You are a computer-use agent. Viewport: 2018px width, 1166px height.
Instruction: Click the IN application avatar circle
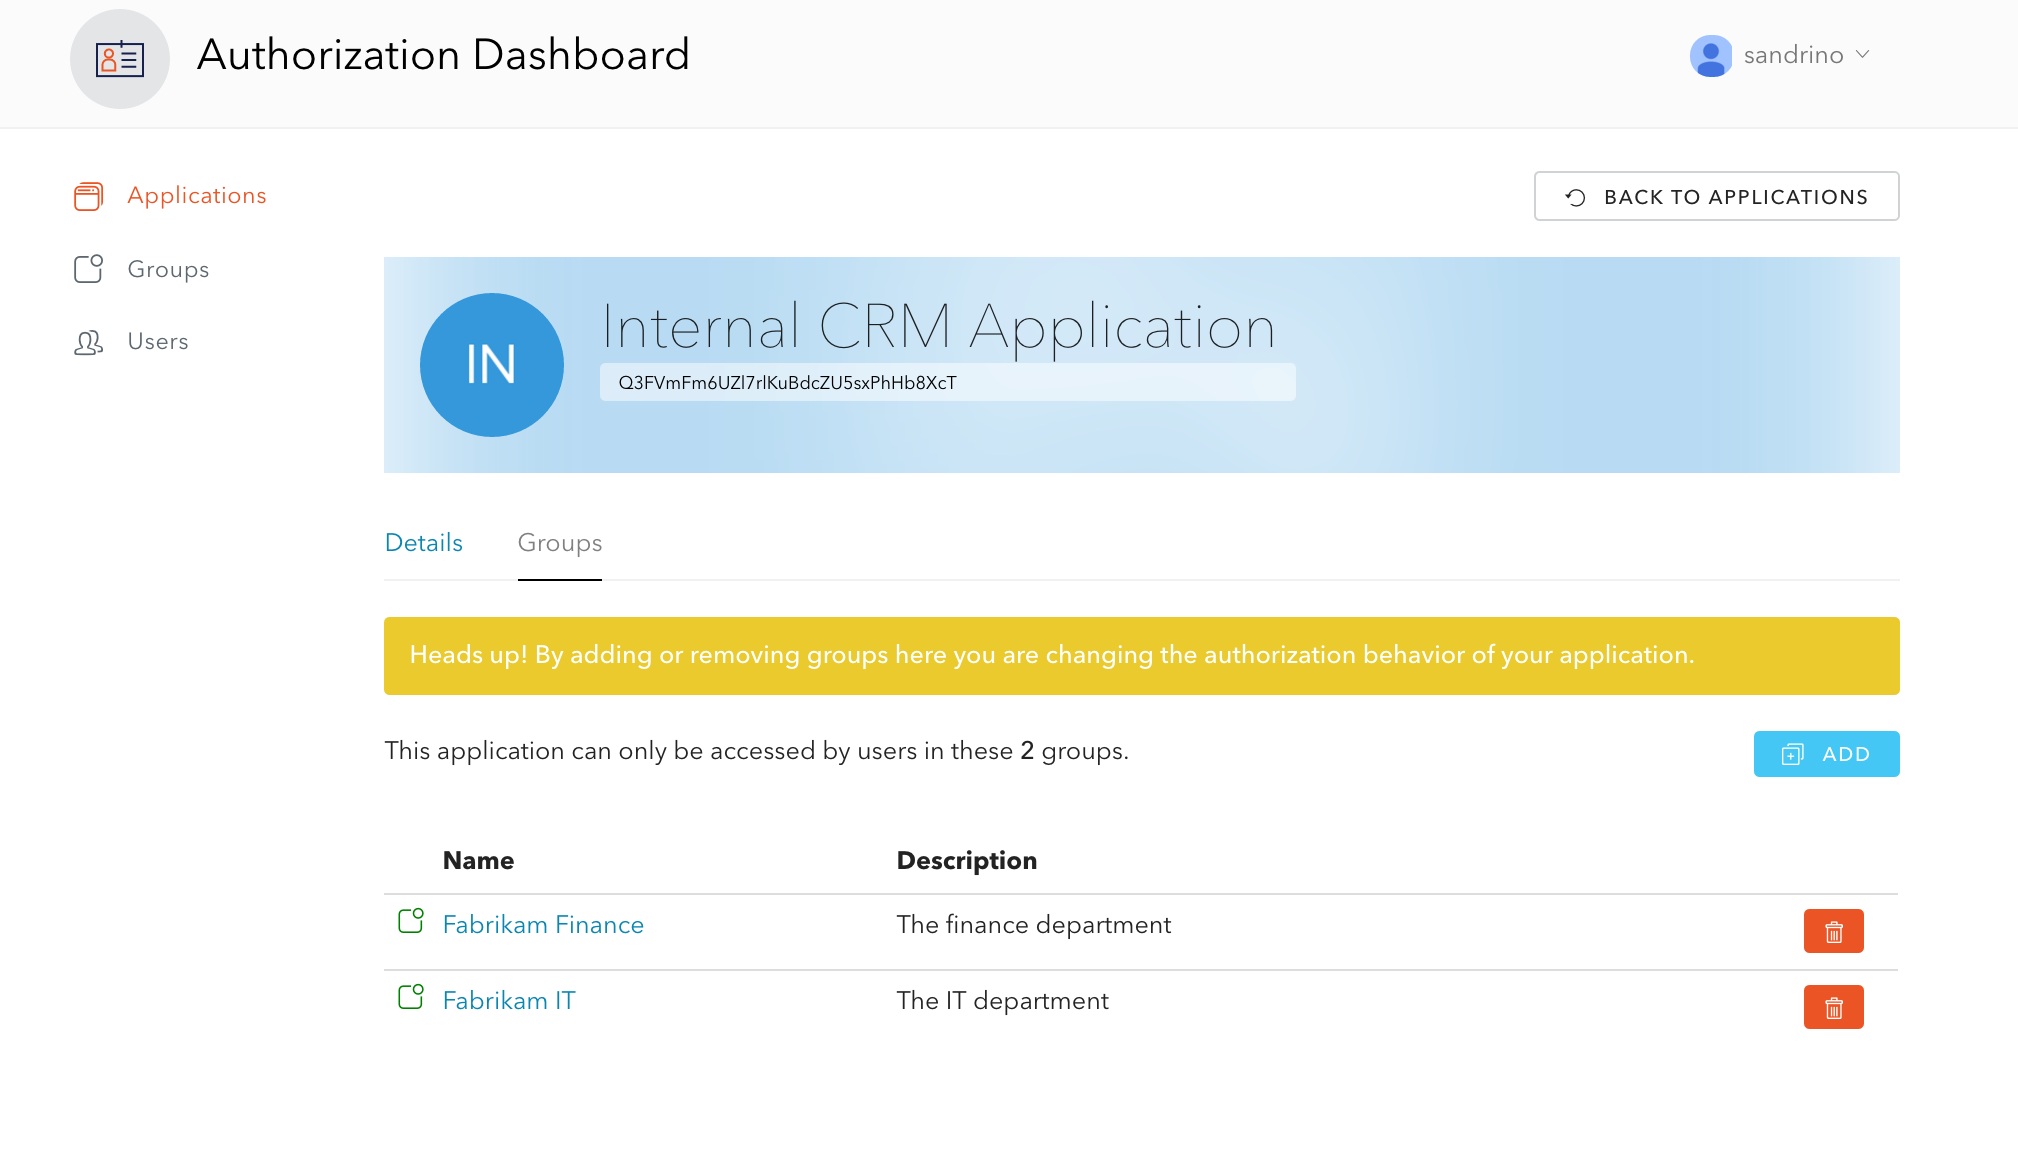[492, 365]
